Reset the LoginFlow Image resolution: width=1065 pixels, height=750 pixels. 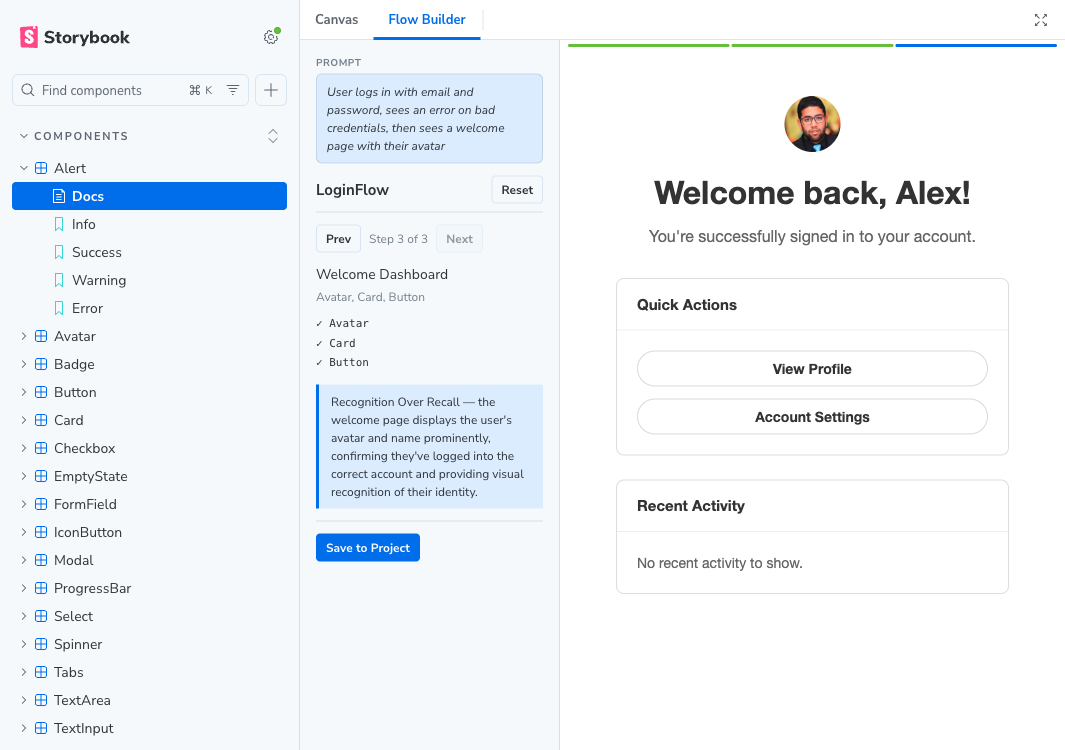tap(517, 190)
